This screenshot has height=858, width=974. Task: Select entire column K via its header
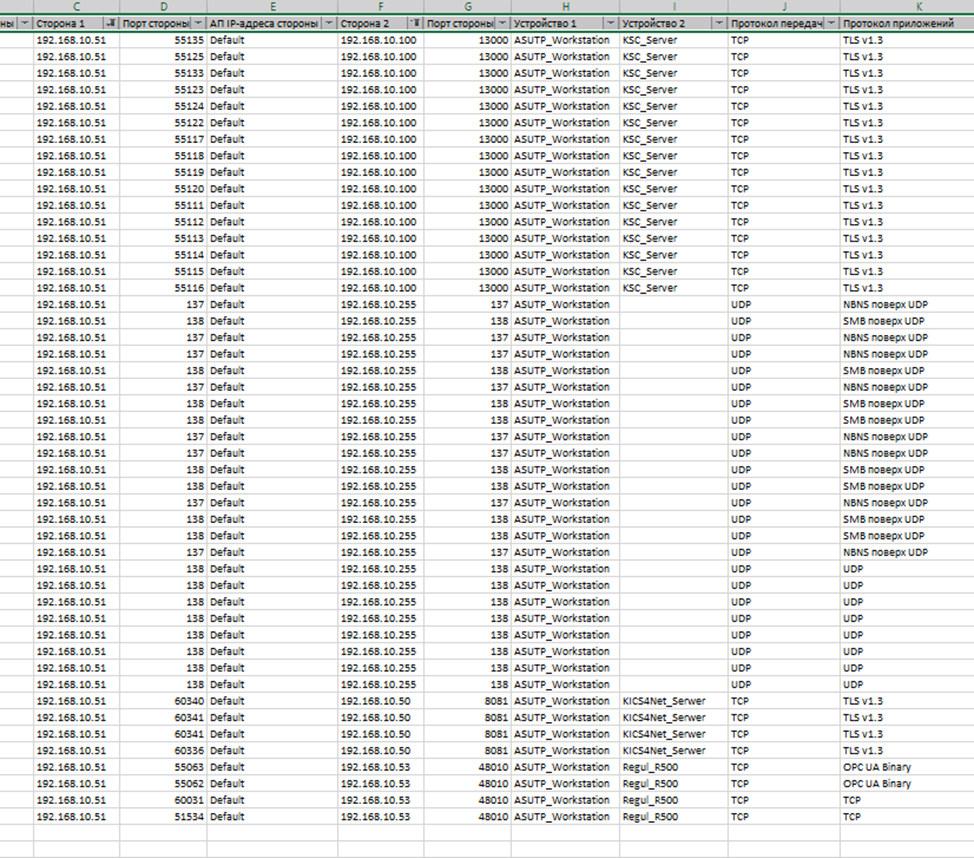click(x=906, y=7)
